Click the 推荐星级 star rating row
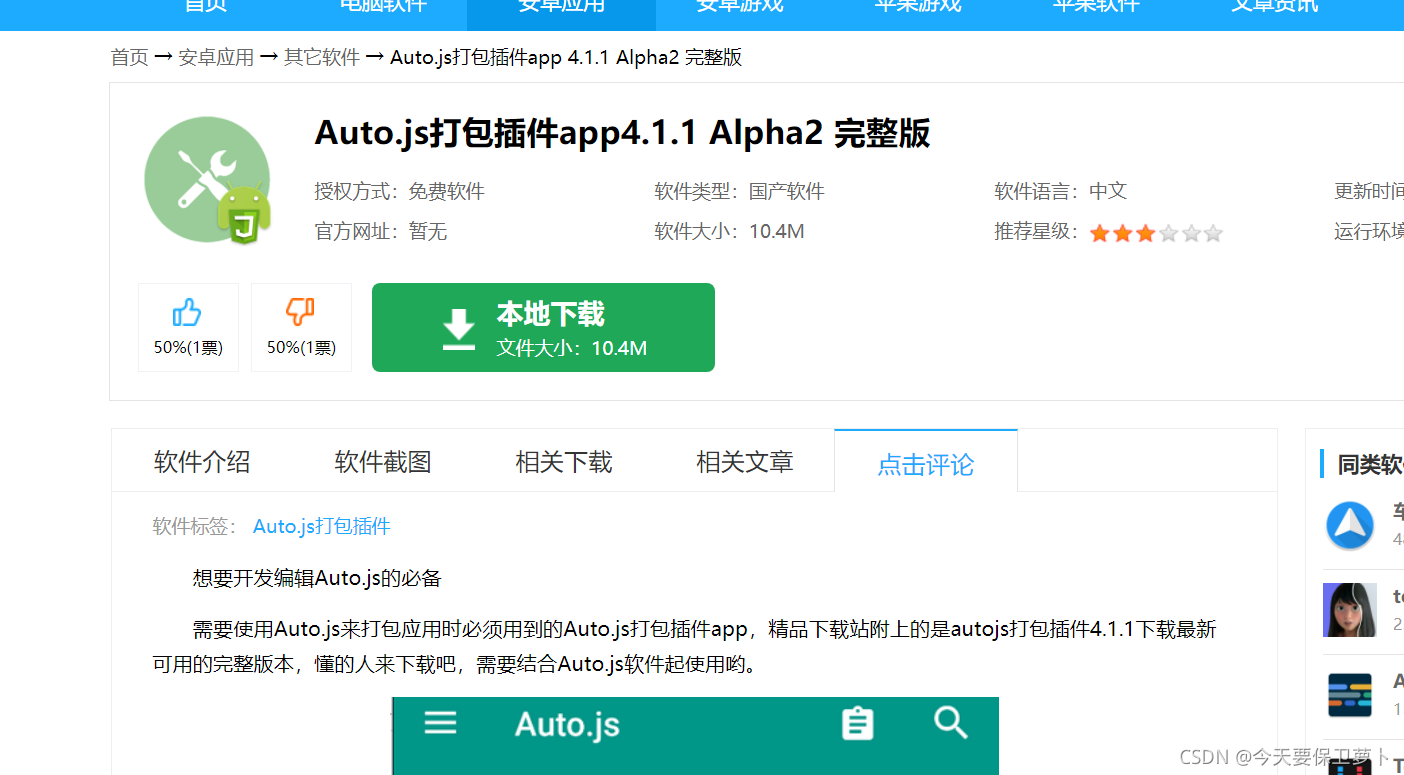1404x775 pixels. pos(1108,232)
